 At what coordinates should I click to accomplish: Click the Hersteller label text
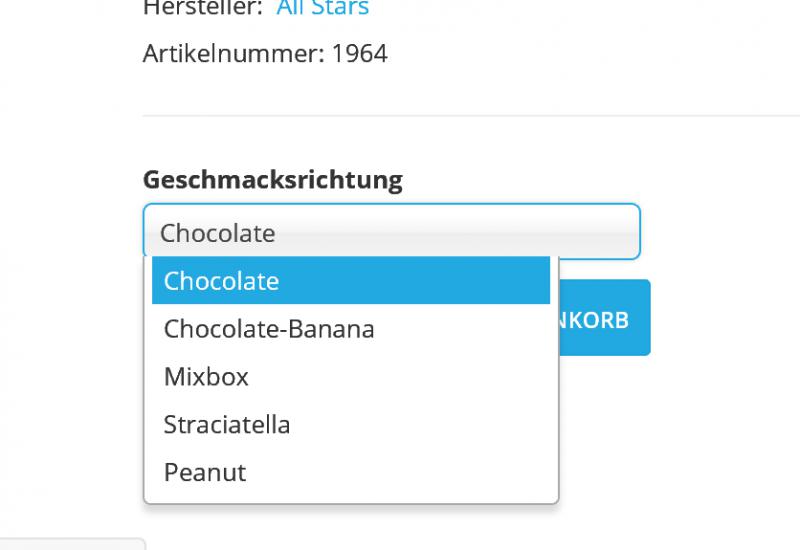click(203, 8)
